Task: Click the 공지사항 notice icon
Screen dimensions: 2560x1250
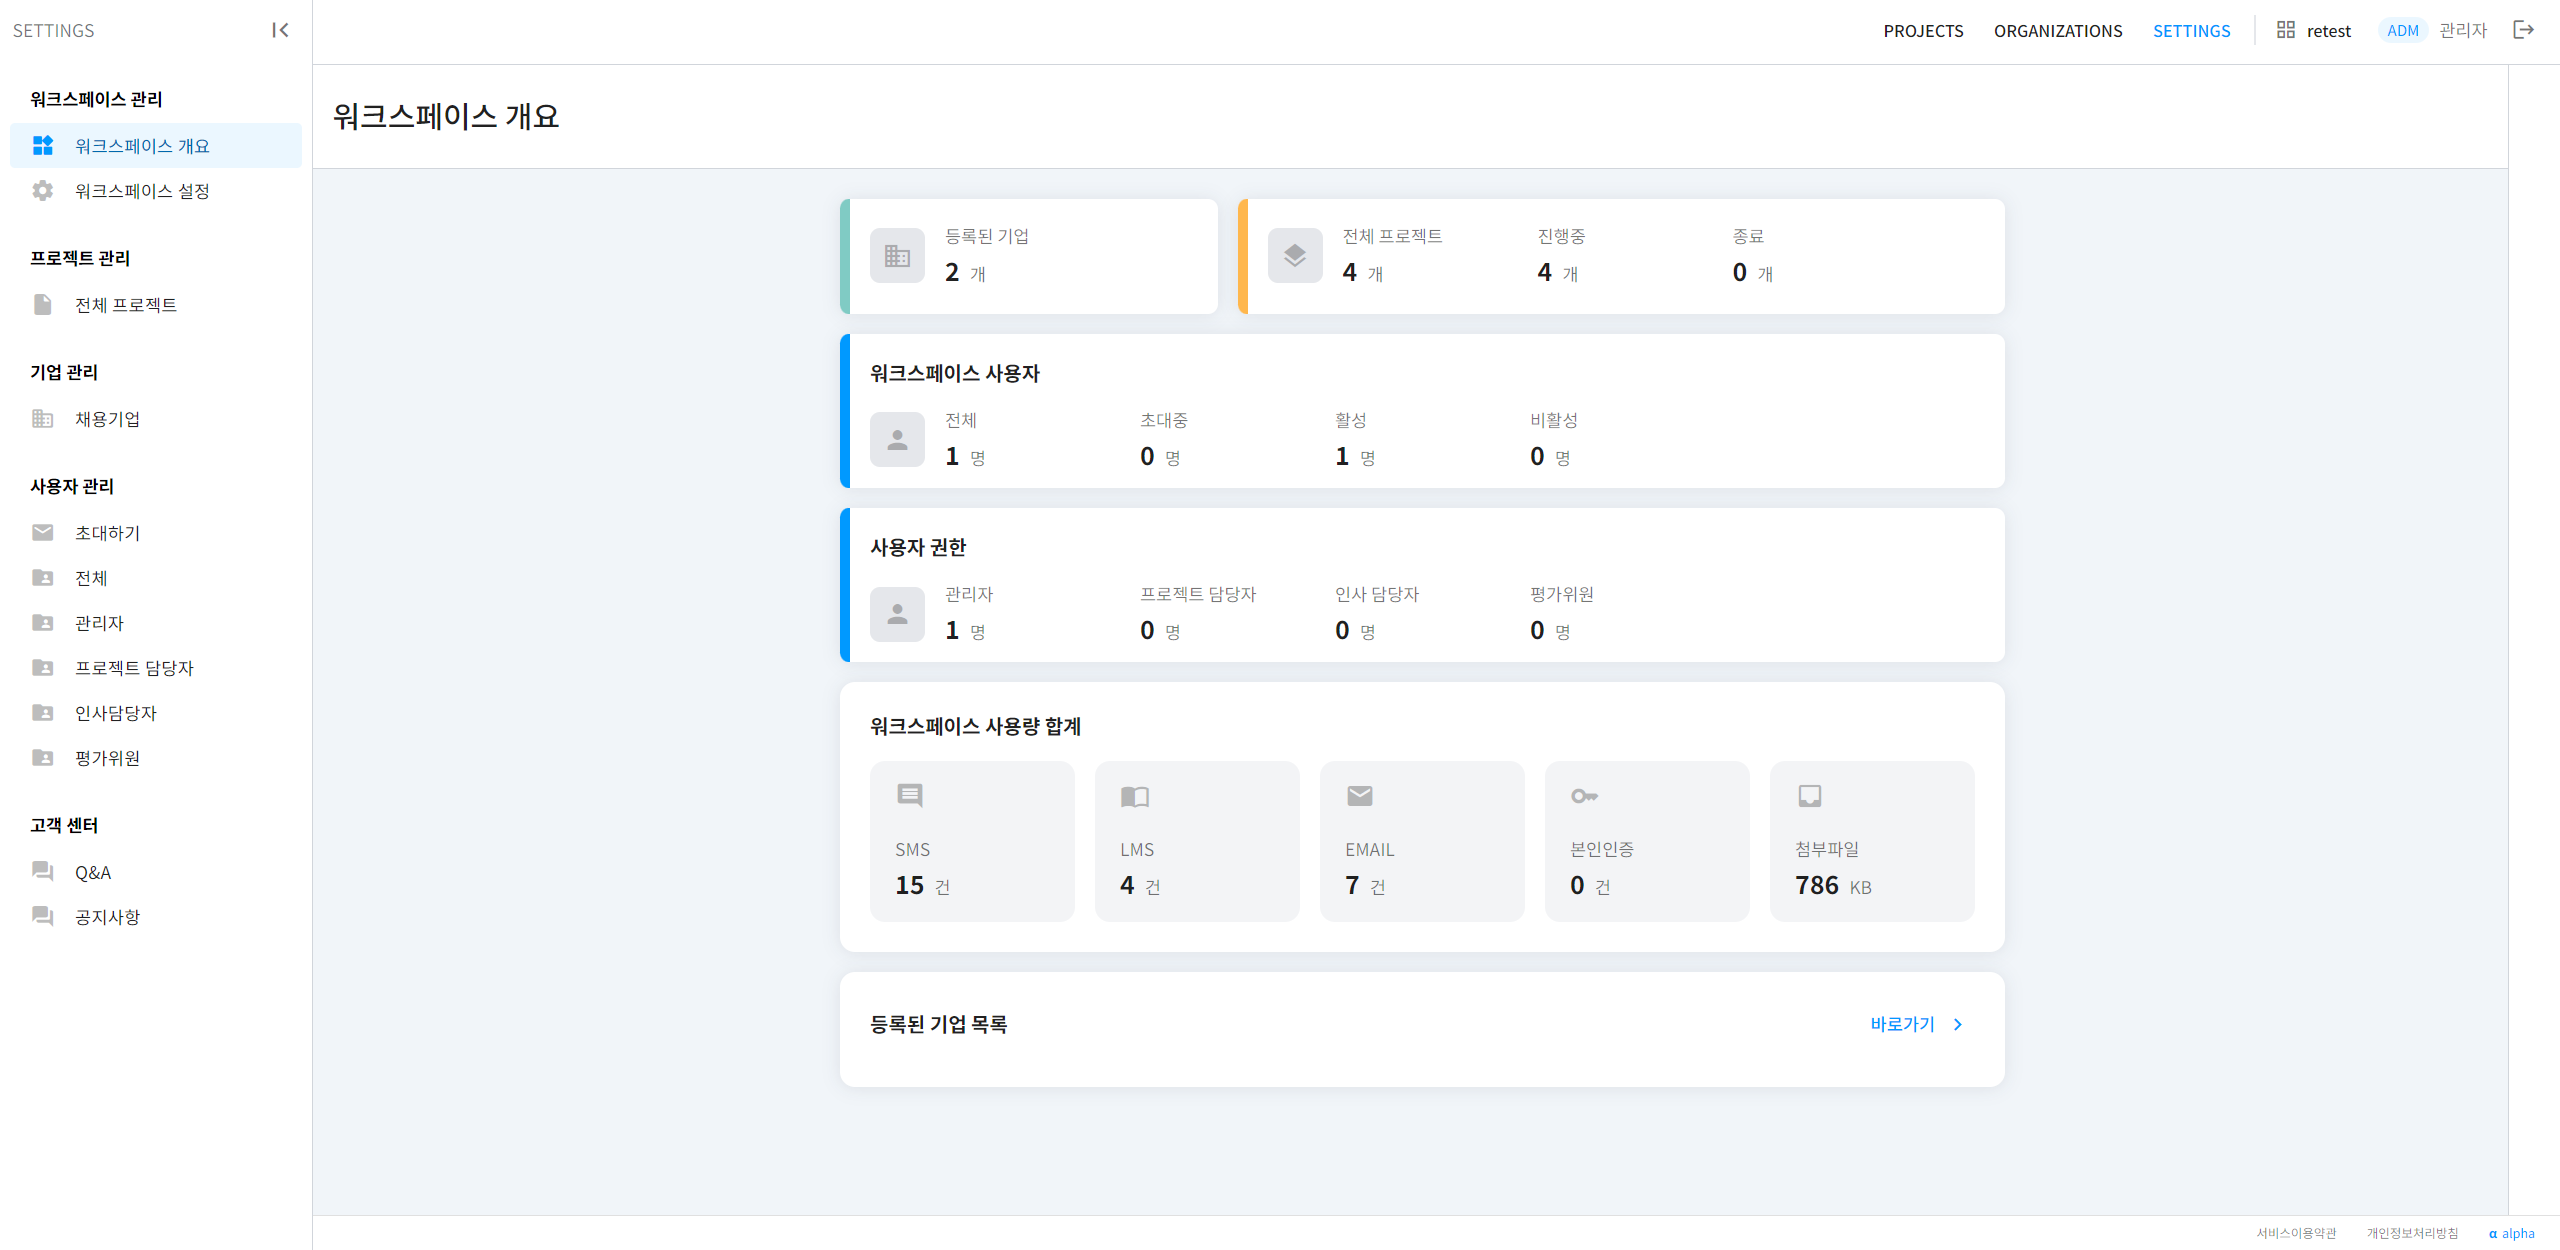Action: pyautogui.click(x=42, y=917)
